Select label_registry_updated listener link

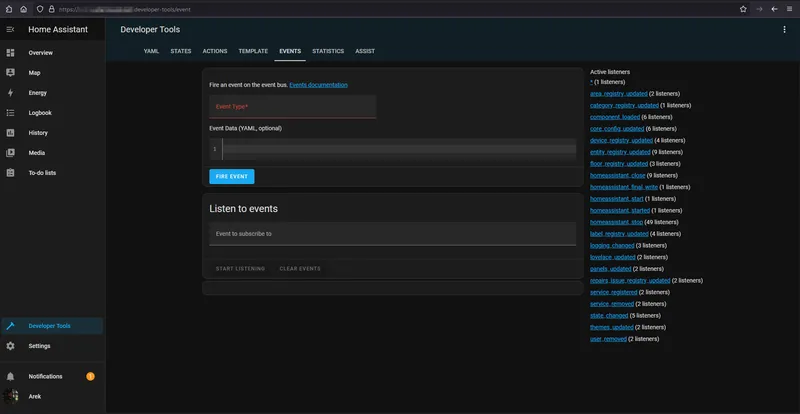click(x=619, y=234)
